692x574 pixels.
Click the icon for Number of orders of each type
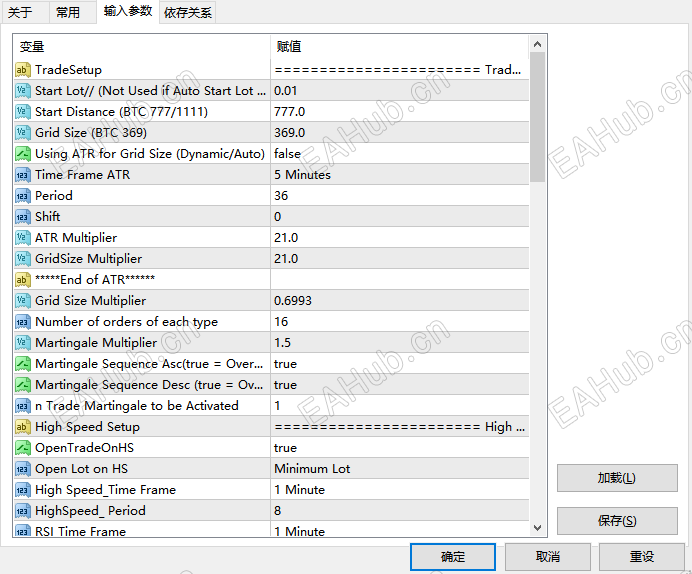(23, 322)
